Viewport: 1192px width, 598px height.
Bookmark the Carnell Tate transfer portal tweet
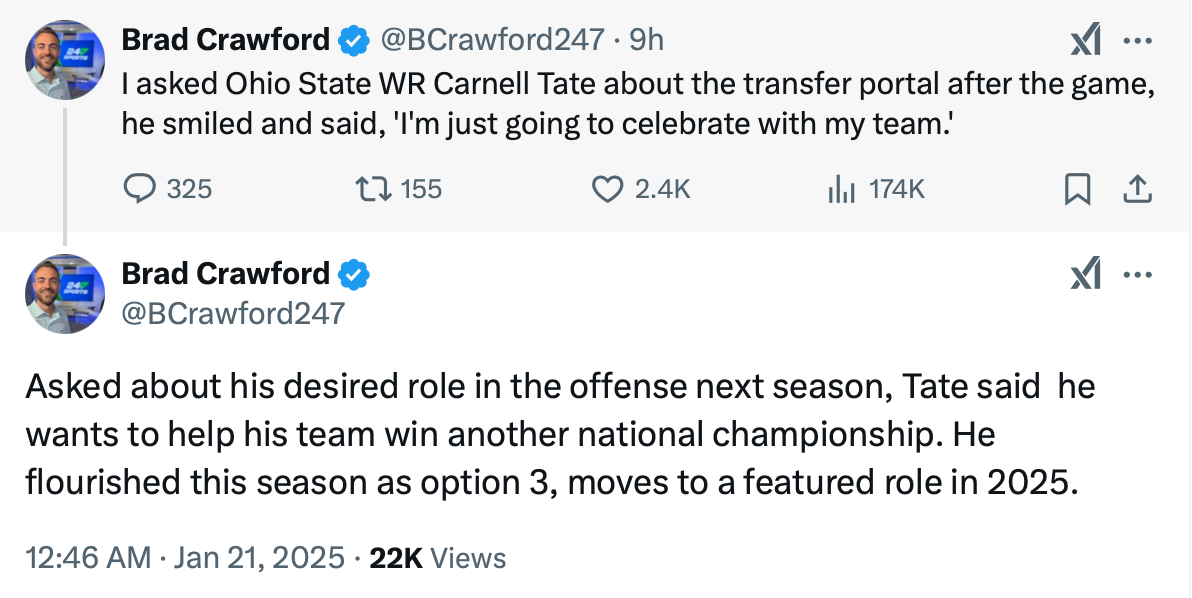point(1077,188)
